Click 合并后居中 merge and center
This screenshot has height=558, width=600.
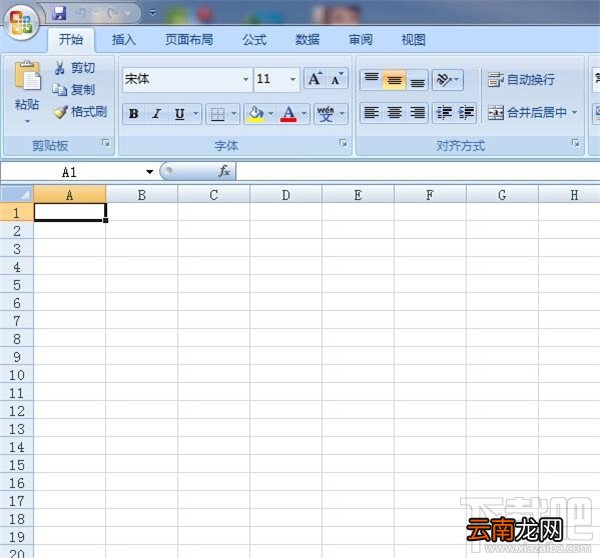[x=527, y=113]
